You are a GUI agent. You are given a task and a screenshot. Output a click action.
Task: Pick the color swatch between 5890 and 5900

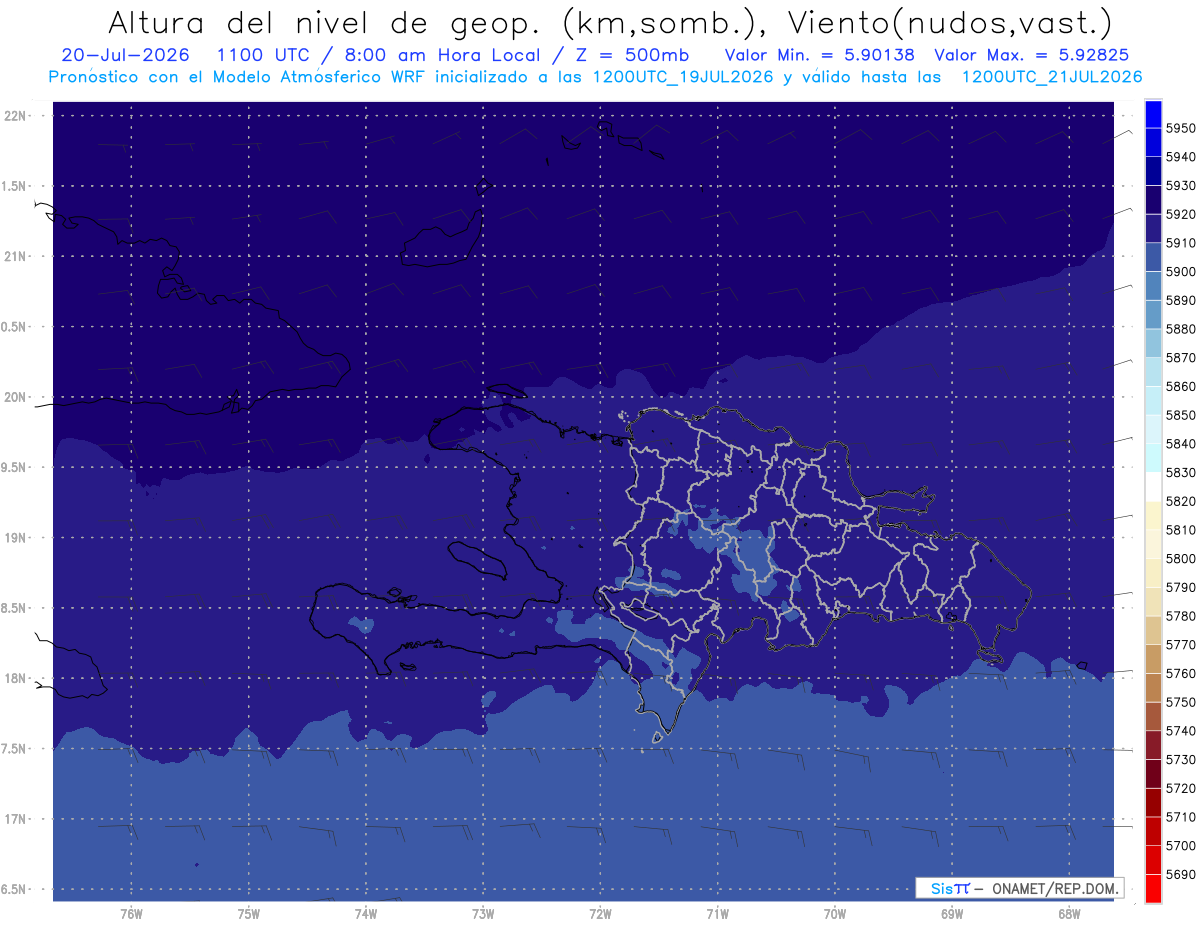click(x=1153, y=286)
